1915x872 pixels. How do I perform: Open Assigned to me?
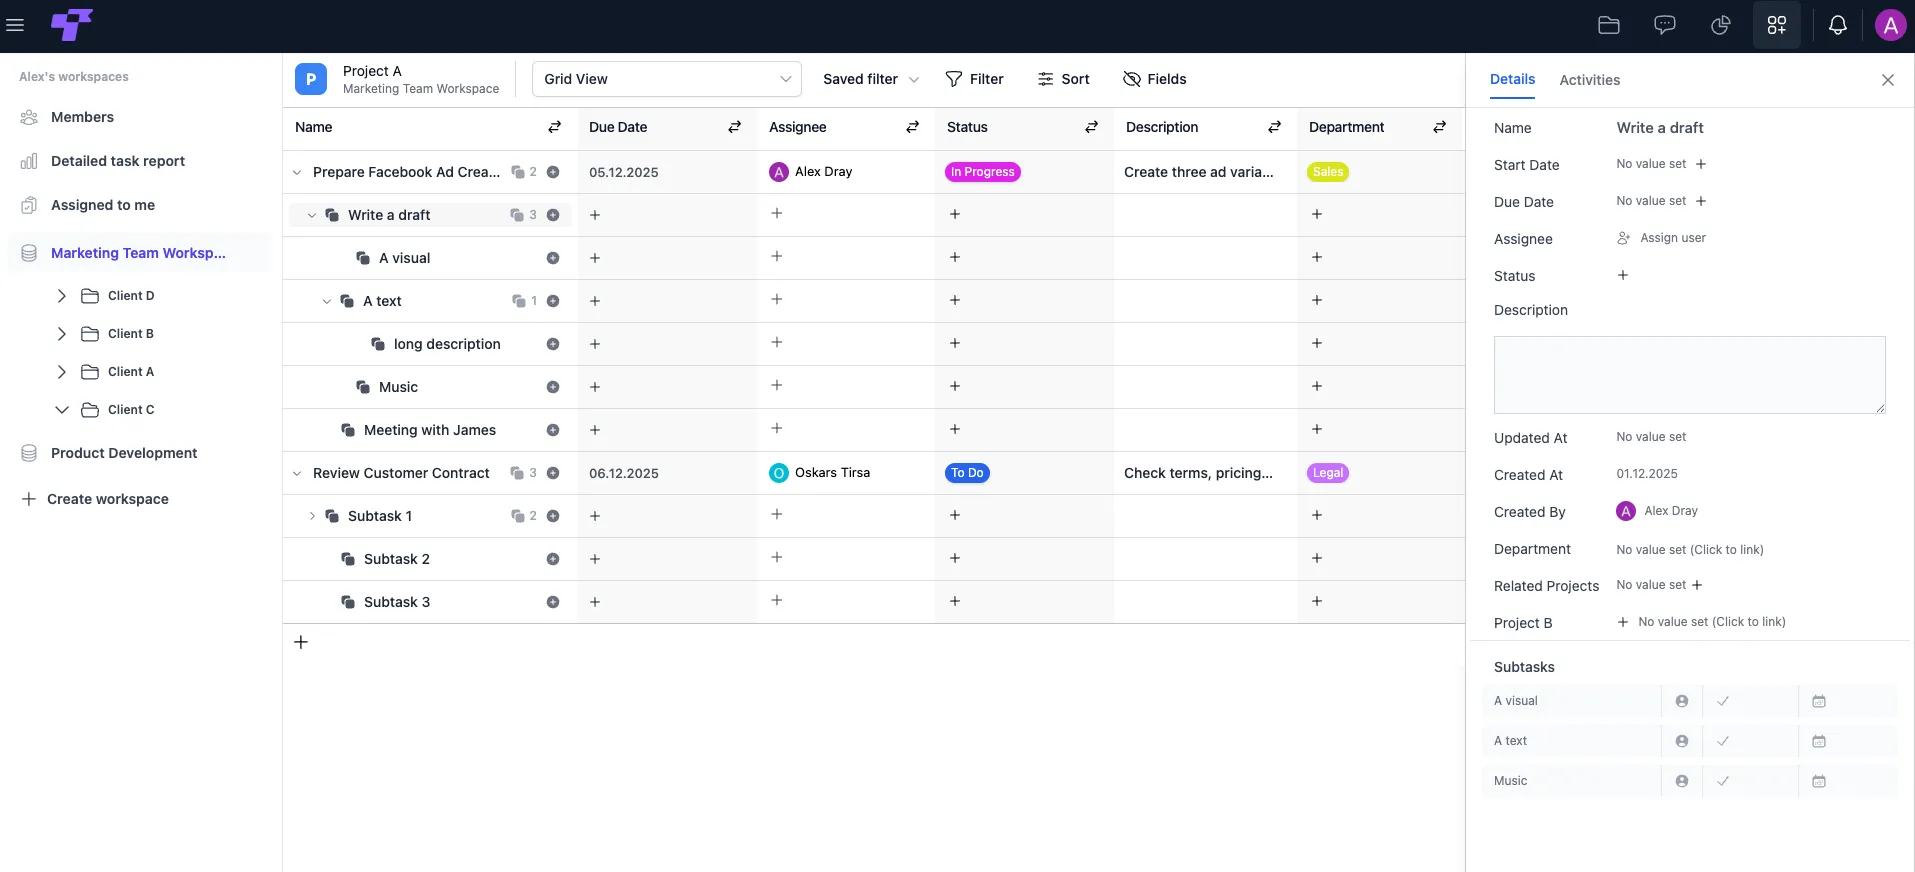click(x=103, y=205)
